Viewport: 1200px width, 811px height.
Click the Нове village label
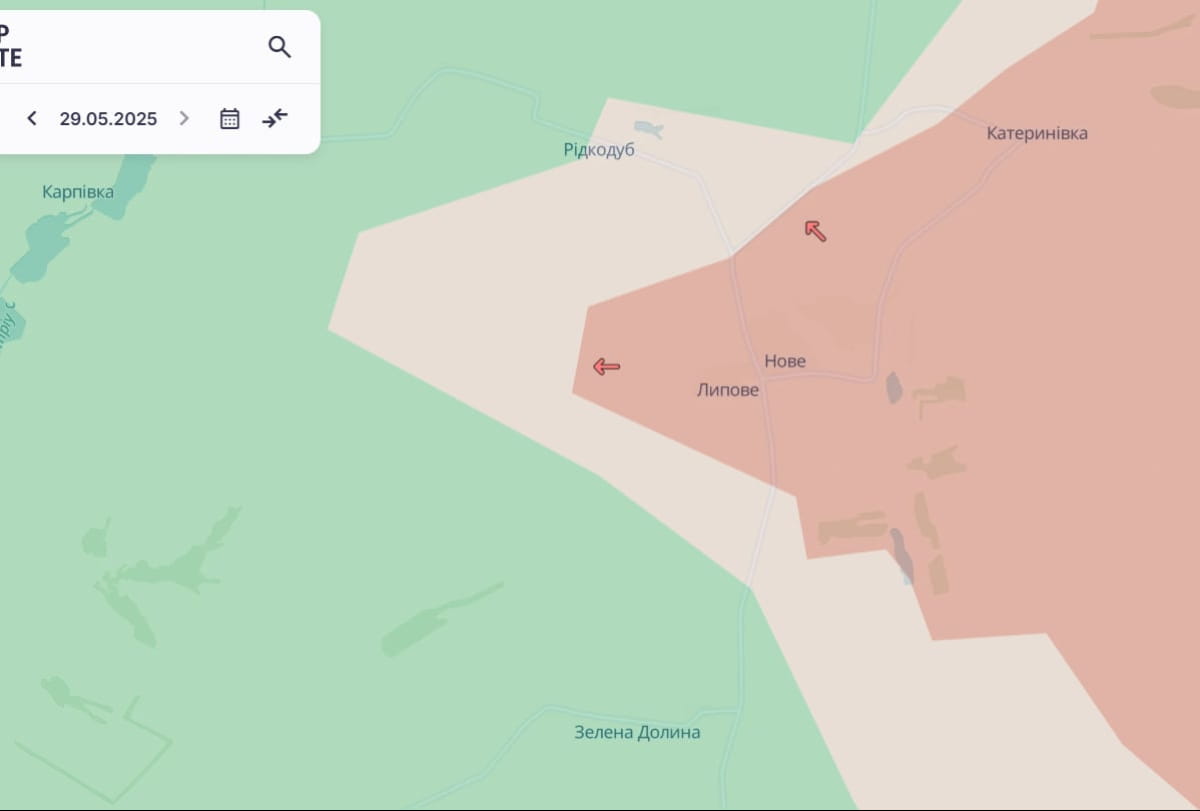tap(785, 361)
